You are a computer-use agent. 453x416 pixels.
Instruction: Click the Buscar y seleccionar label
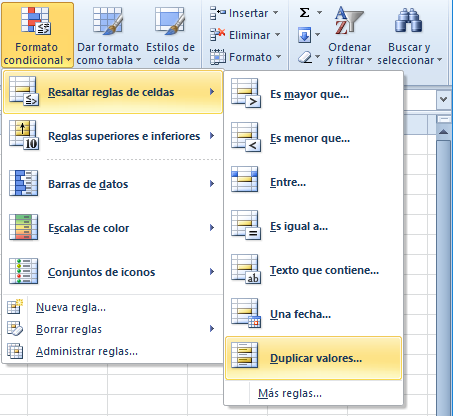(x=409, y=54)
